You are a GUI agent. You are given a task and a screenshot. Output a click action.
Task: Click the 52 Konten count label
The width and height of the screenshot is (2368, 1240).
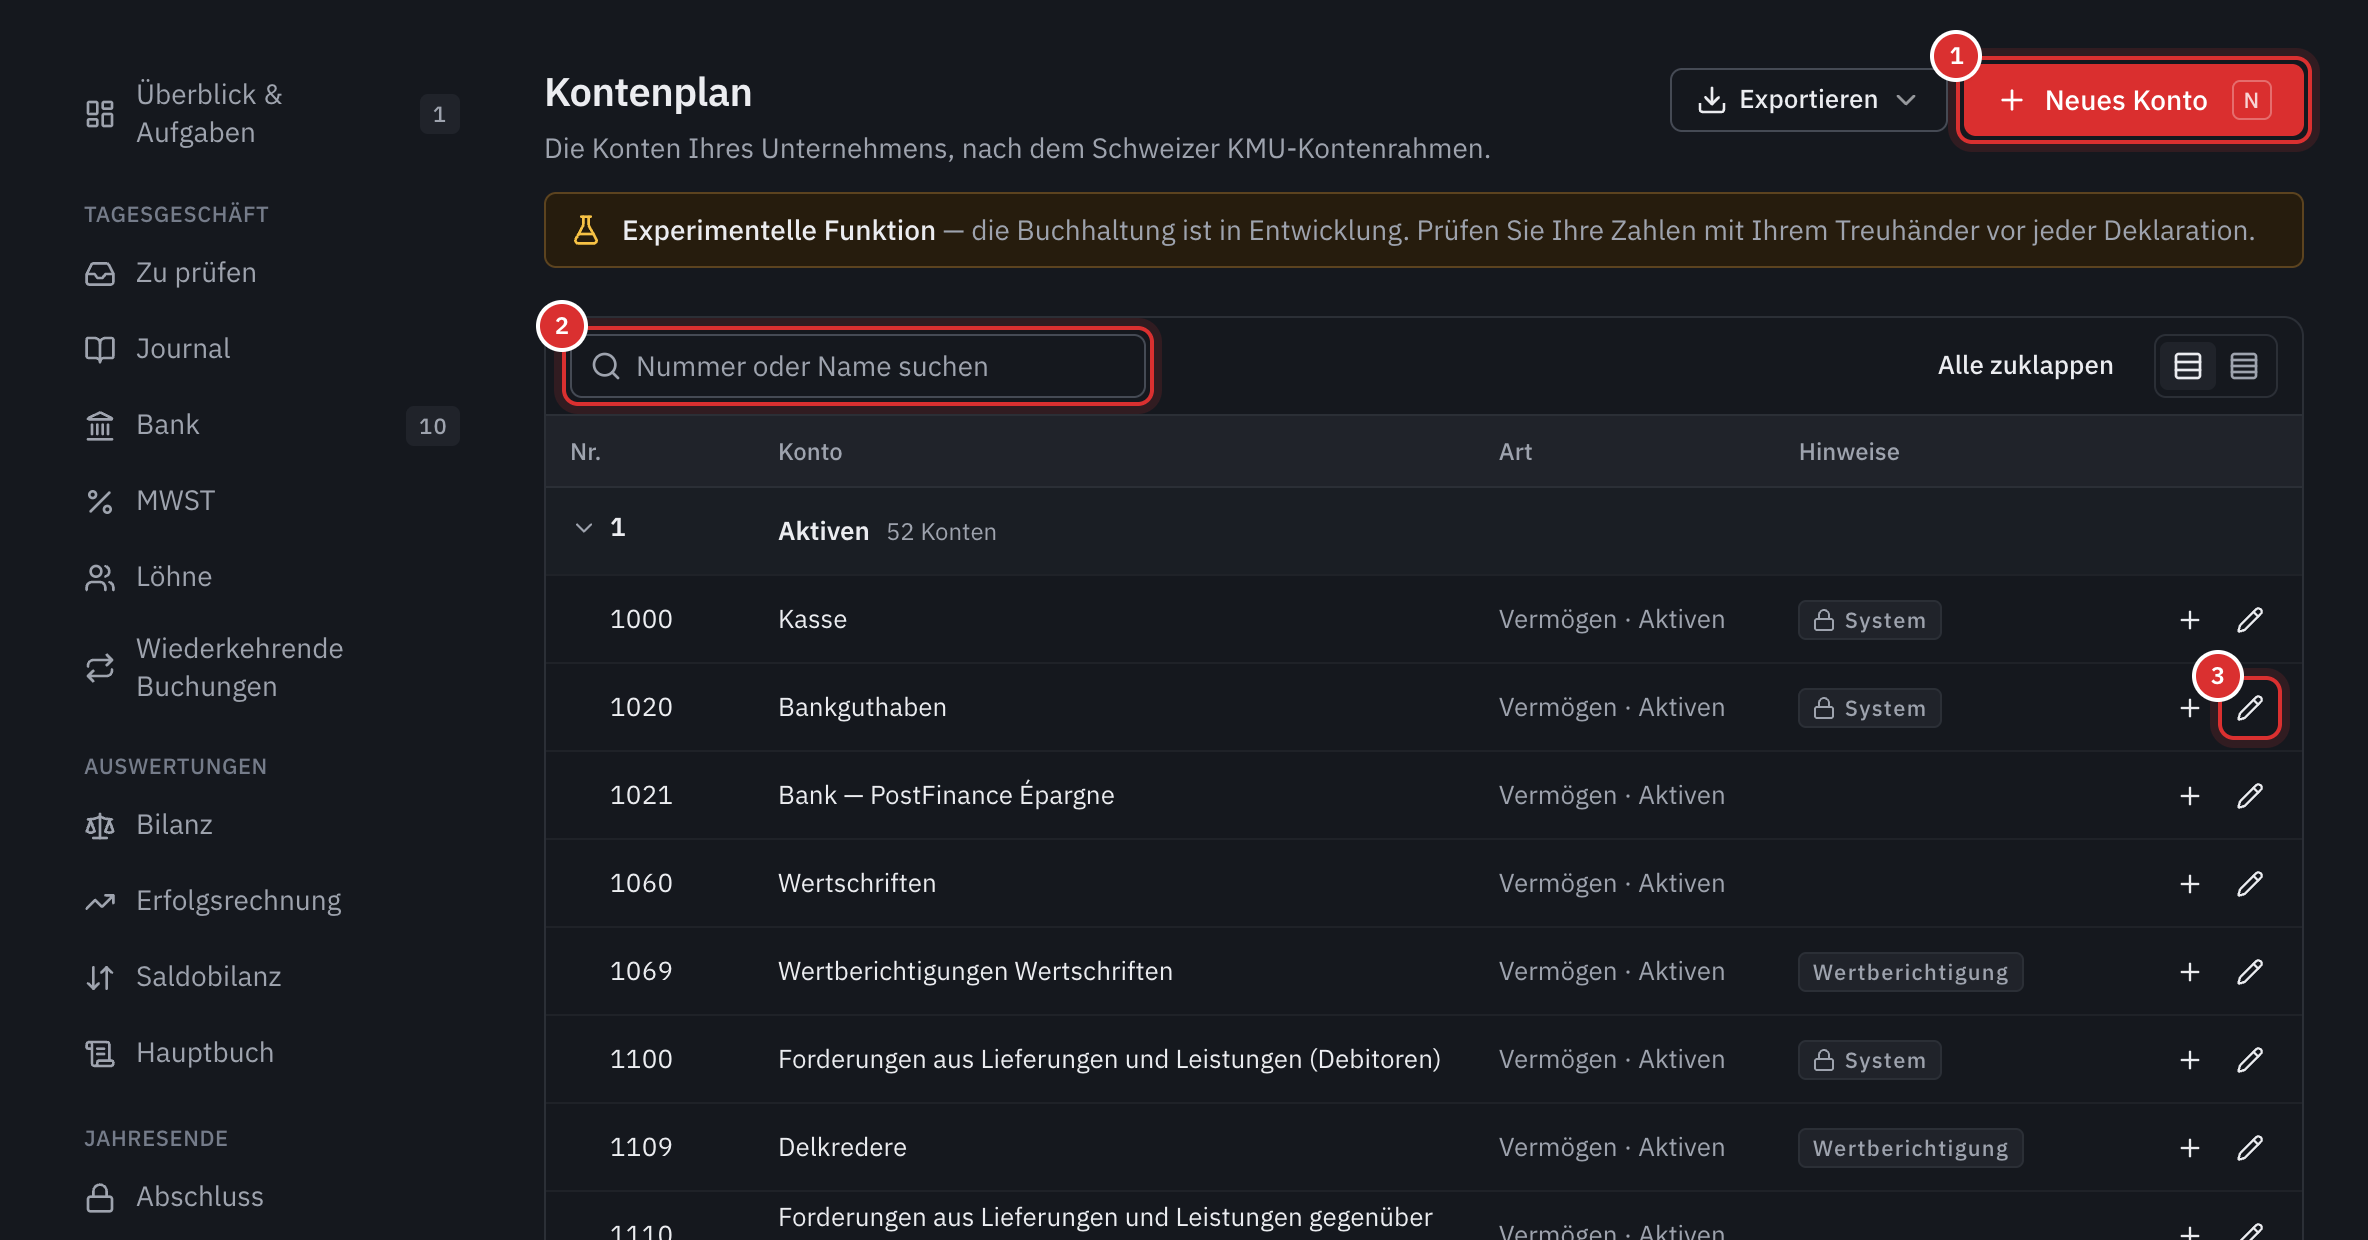(941, 532)
